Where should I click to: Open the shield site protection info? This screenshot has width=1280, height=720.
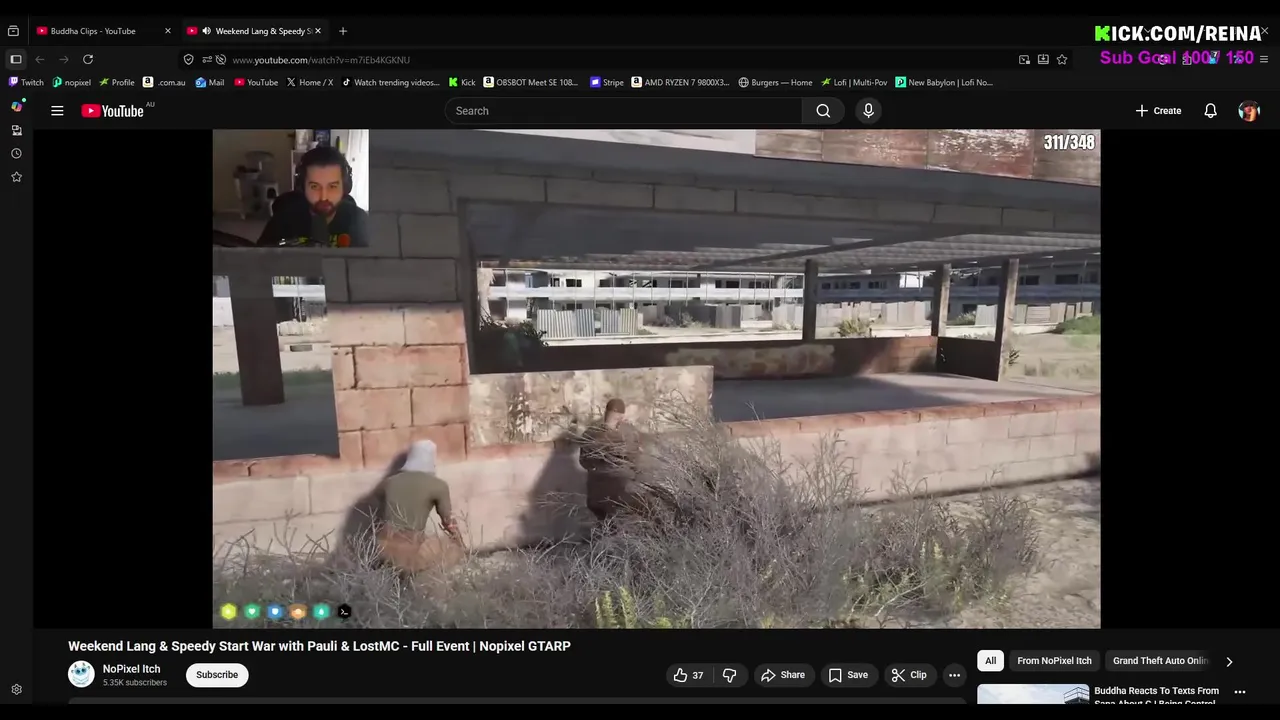tap(188, 60)
